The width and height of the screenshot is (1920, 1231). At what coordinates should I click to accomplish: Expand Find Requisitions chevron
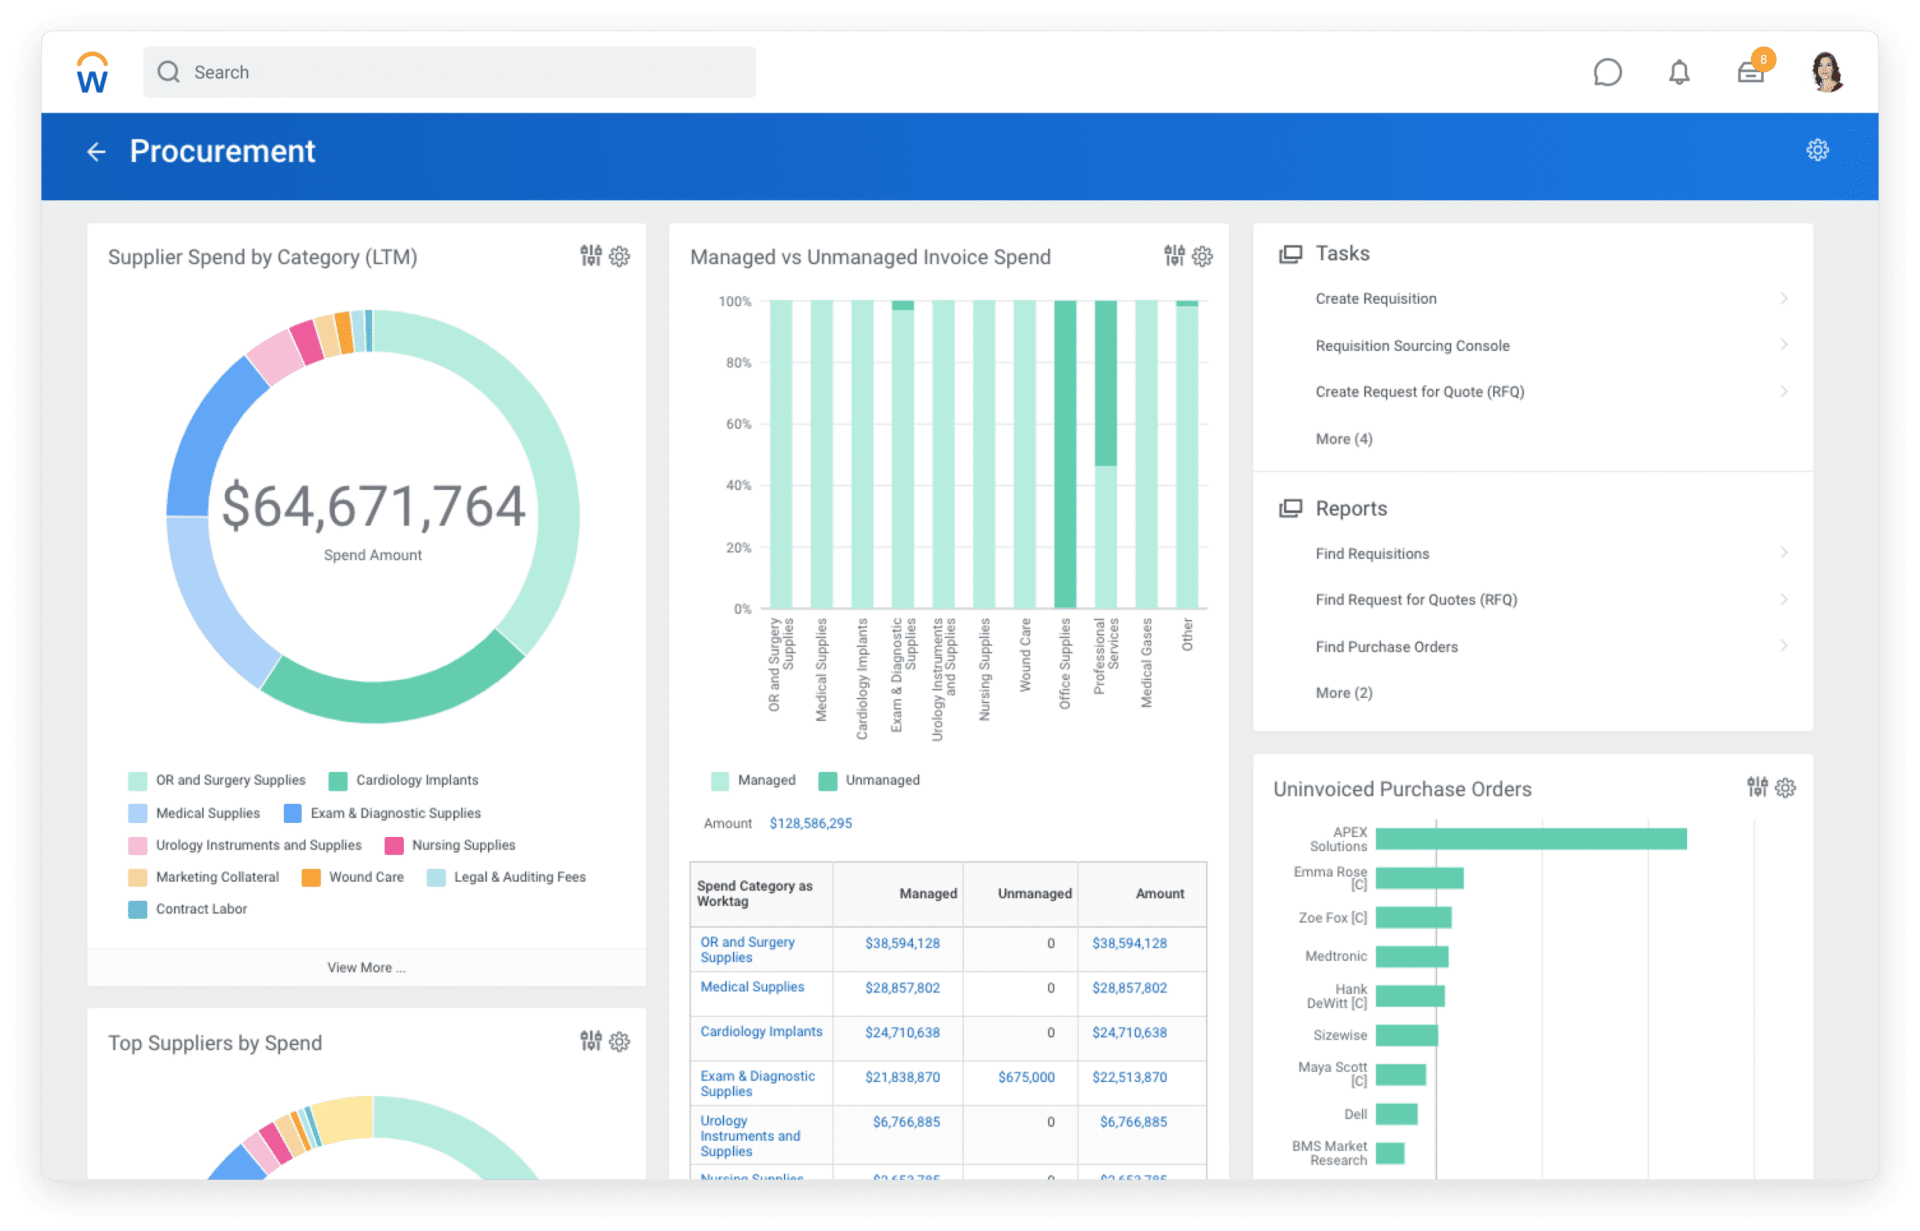tap(1783, 553)
